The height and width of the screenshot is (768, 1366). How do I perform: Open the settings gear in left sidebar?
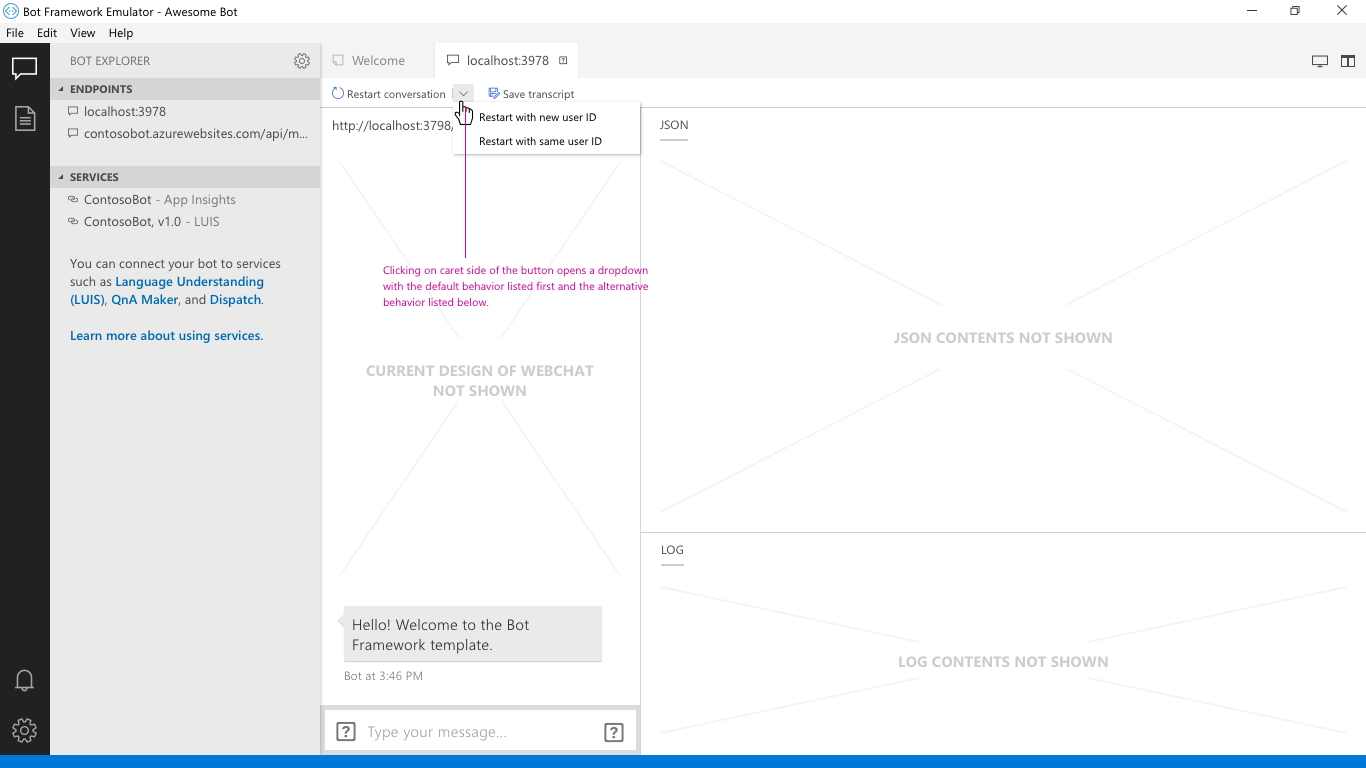tap(25, 730)
